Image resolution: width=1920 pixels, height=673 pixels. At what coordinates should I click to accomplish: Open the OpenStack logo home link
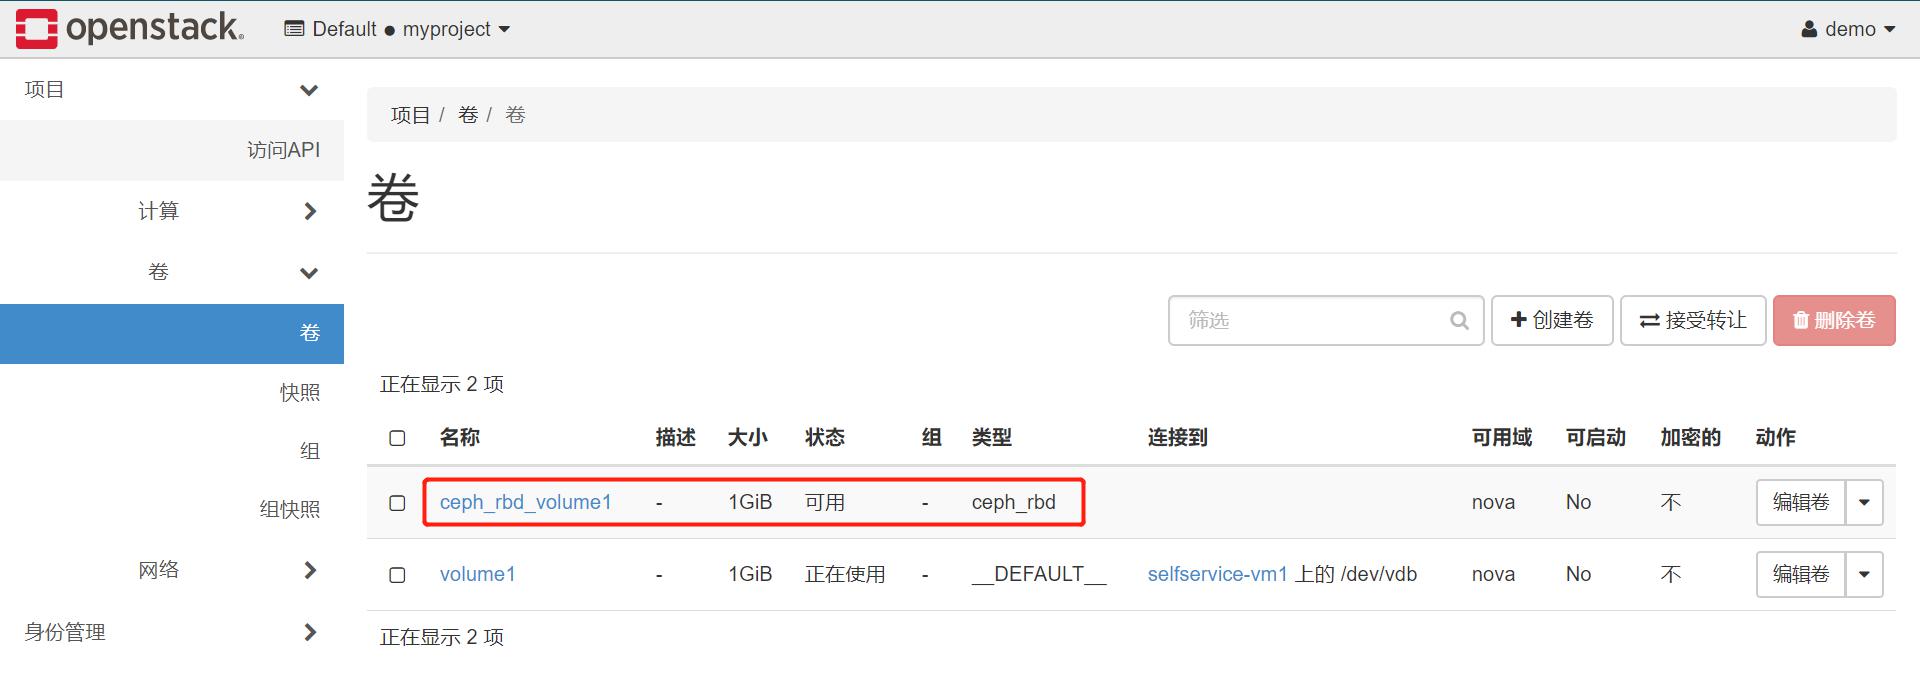click(130, 28)
